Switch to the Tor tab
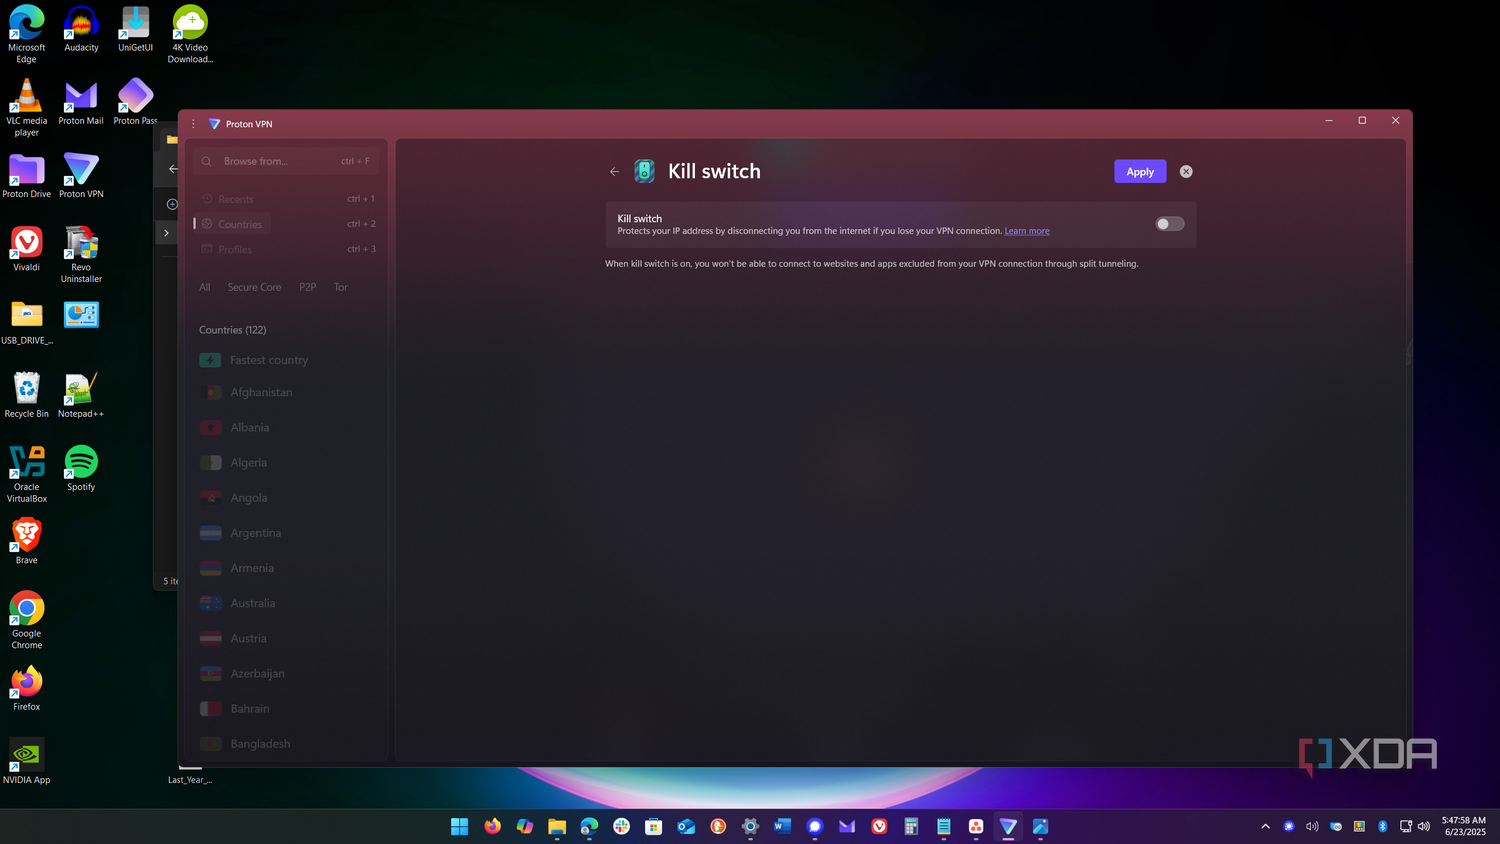The height and width of the screenshot is (844, 1500). pyautogui.click(x=341, y=287)
